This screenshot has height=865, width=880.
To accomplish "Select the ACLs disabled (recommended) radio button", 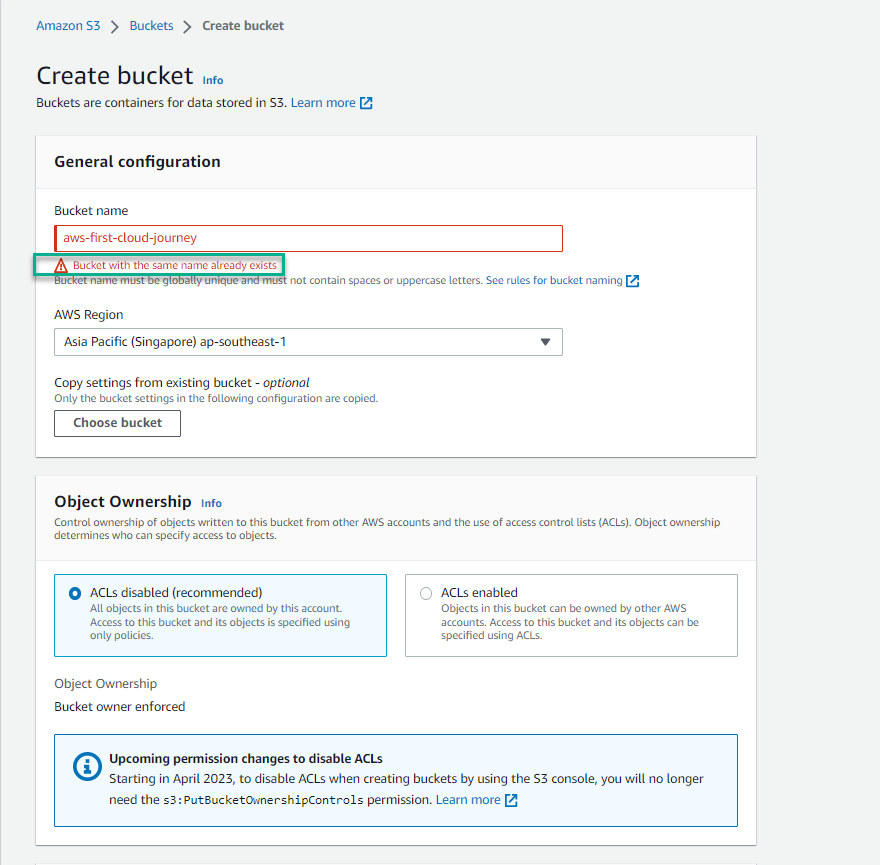I will tap(75, 592).
